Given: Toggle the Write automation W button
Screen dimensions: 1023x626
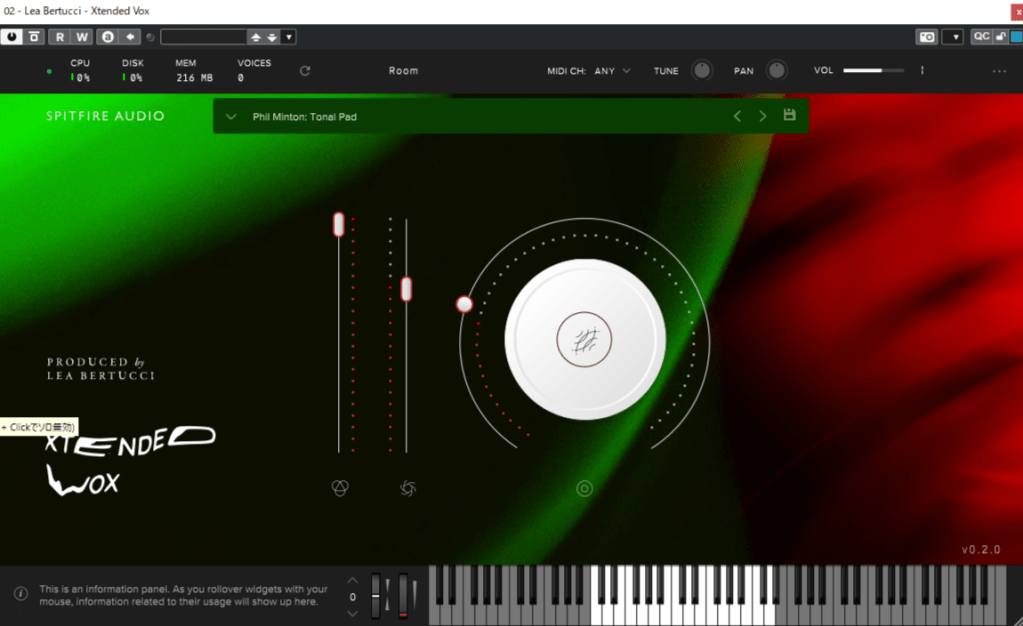Looking at the screenshot, I should [x=82, y=37].
